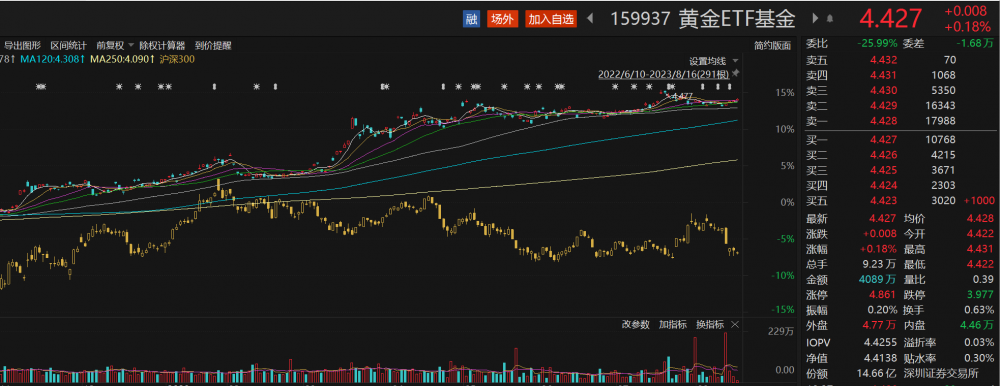This screenshot has height=386, width=1000.
Task: Click the first event star marker on chart
Action: pos(41,87)
